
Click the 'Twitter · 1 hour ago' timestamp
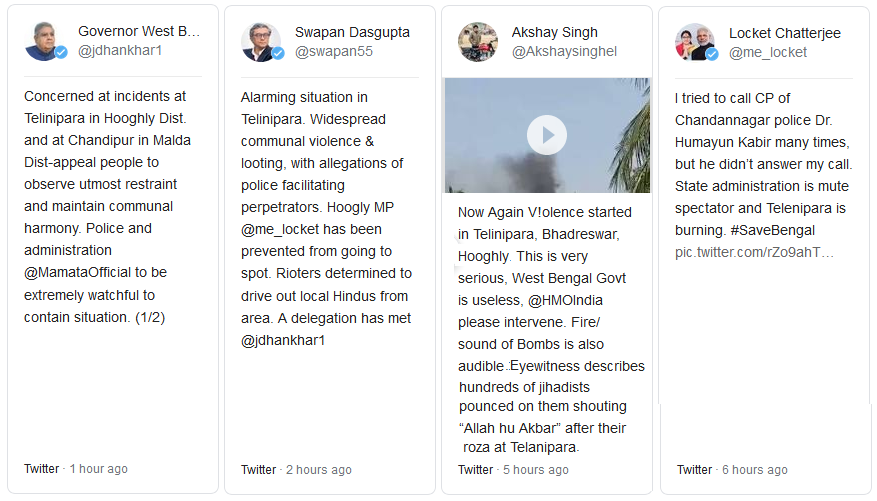76,469
